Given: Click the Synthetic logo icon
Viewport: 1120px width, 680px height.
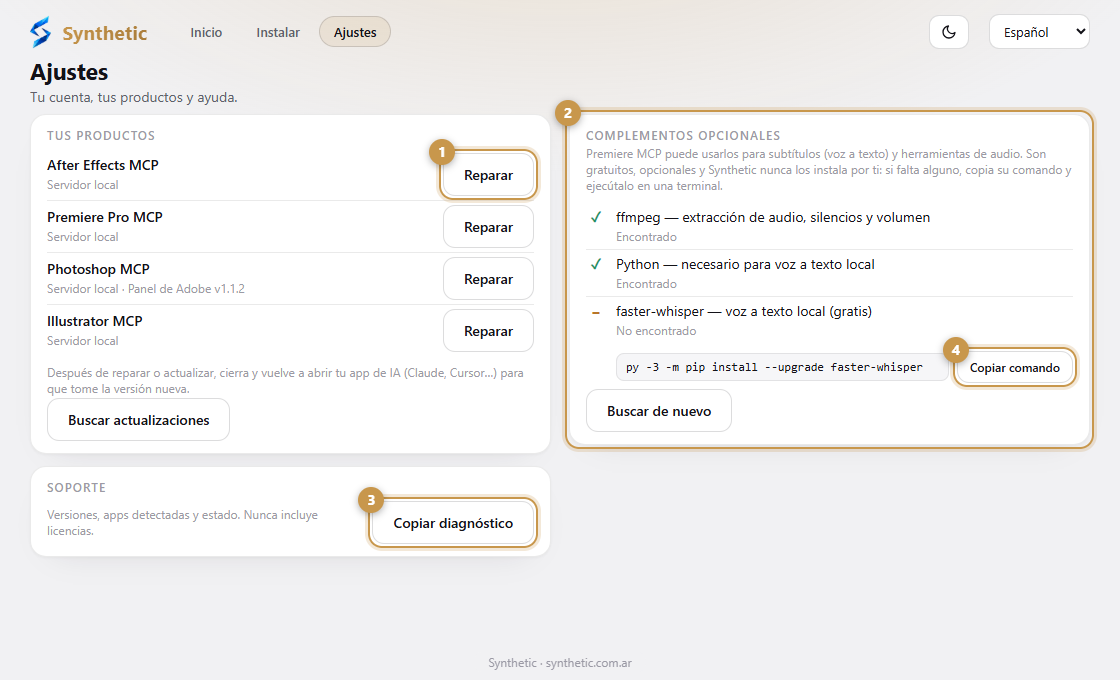Looking at the screenshot, I should pos(41,32).
